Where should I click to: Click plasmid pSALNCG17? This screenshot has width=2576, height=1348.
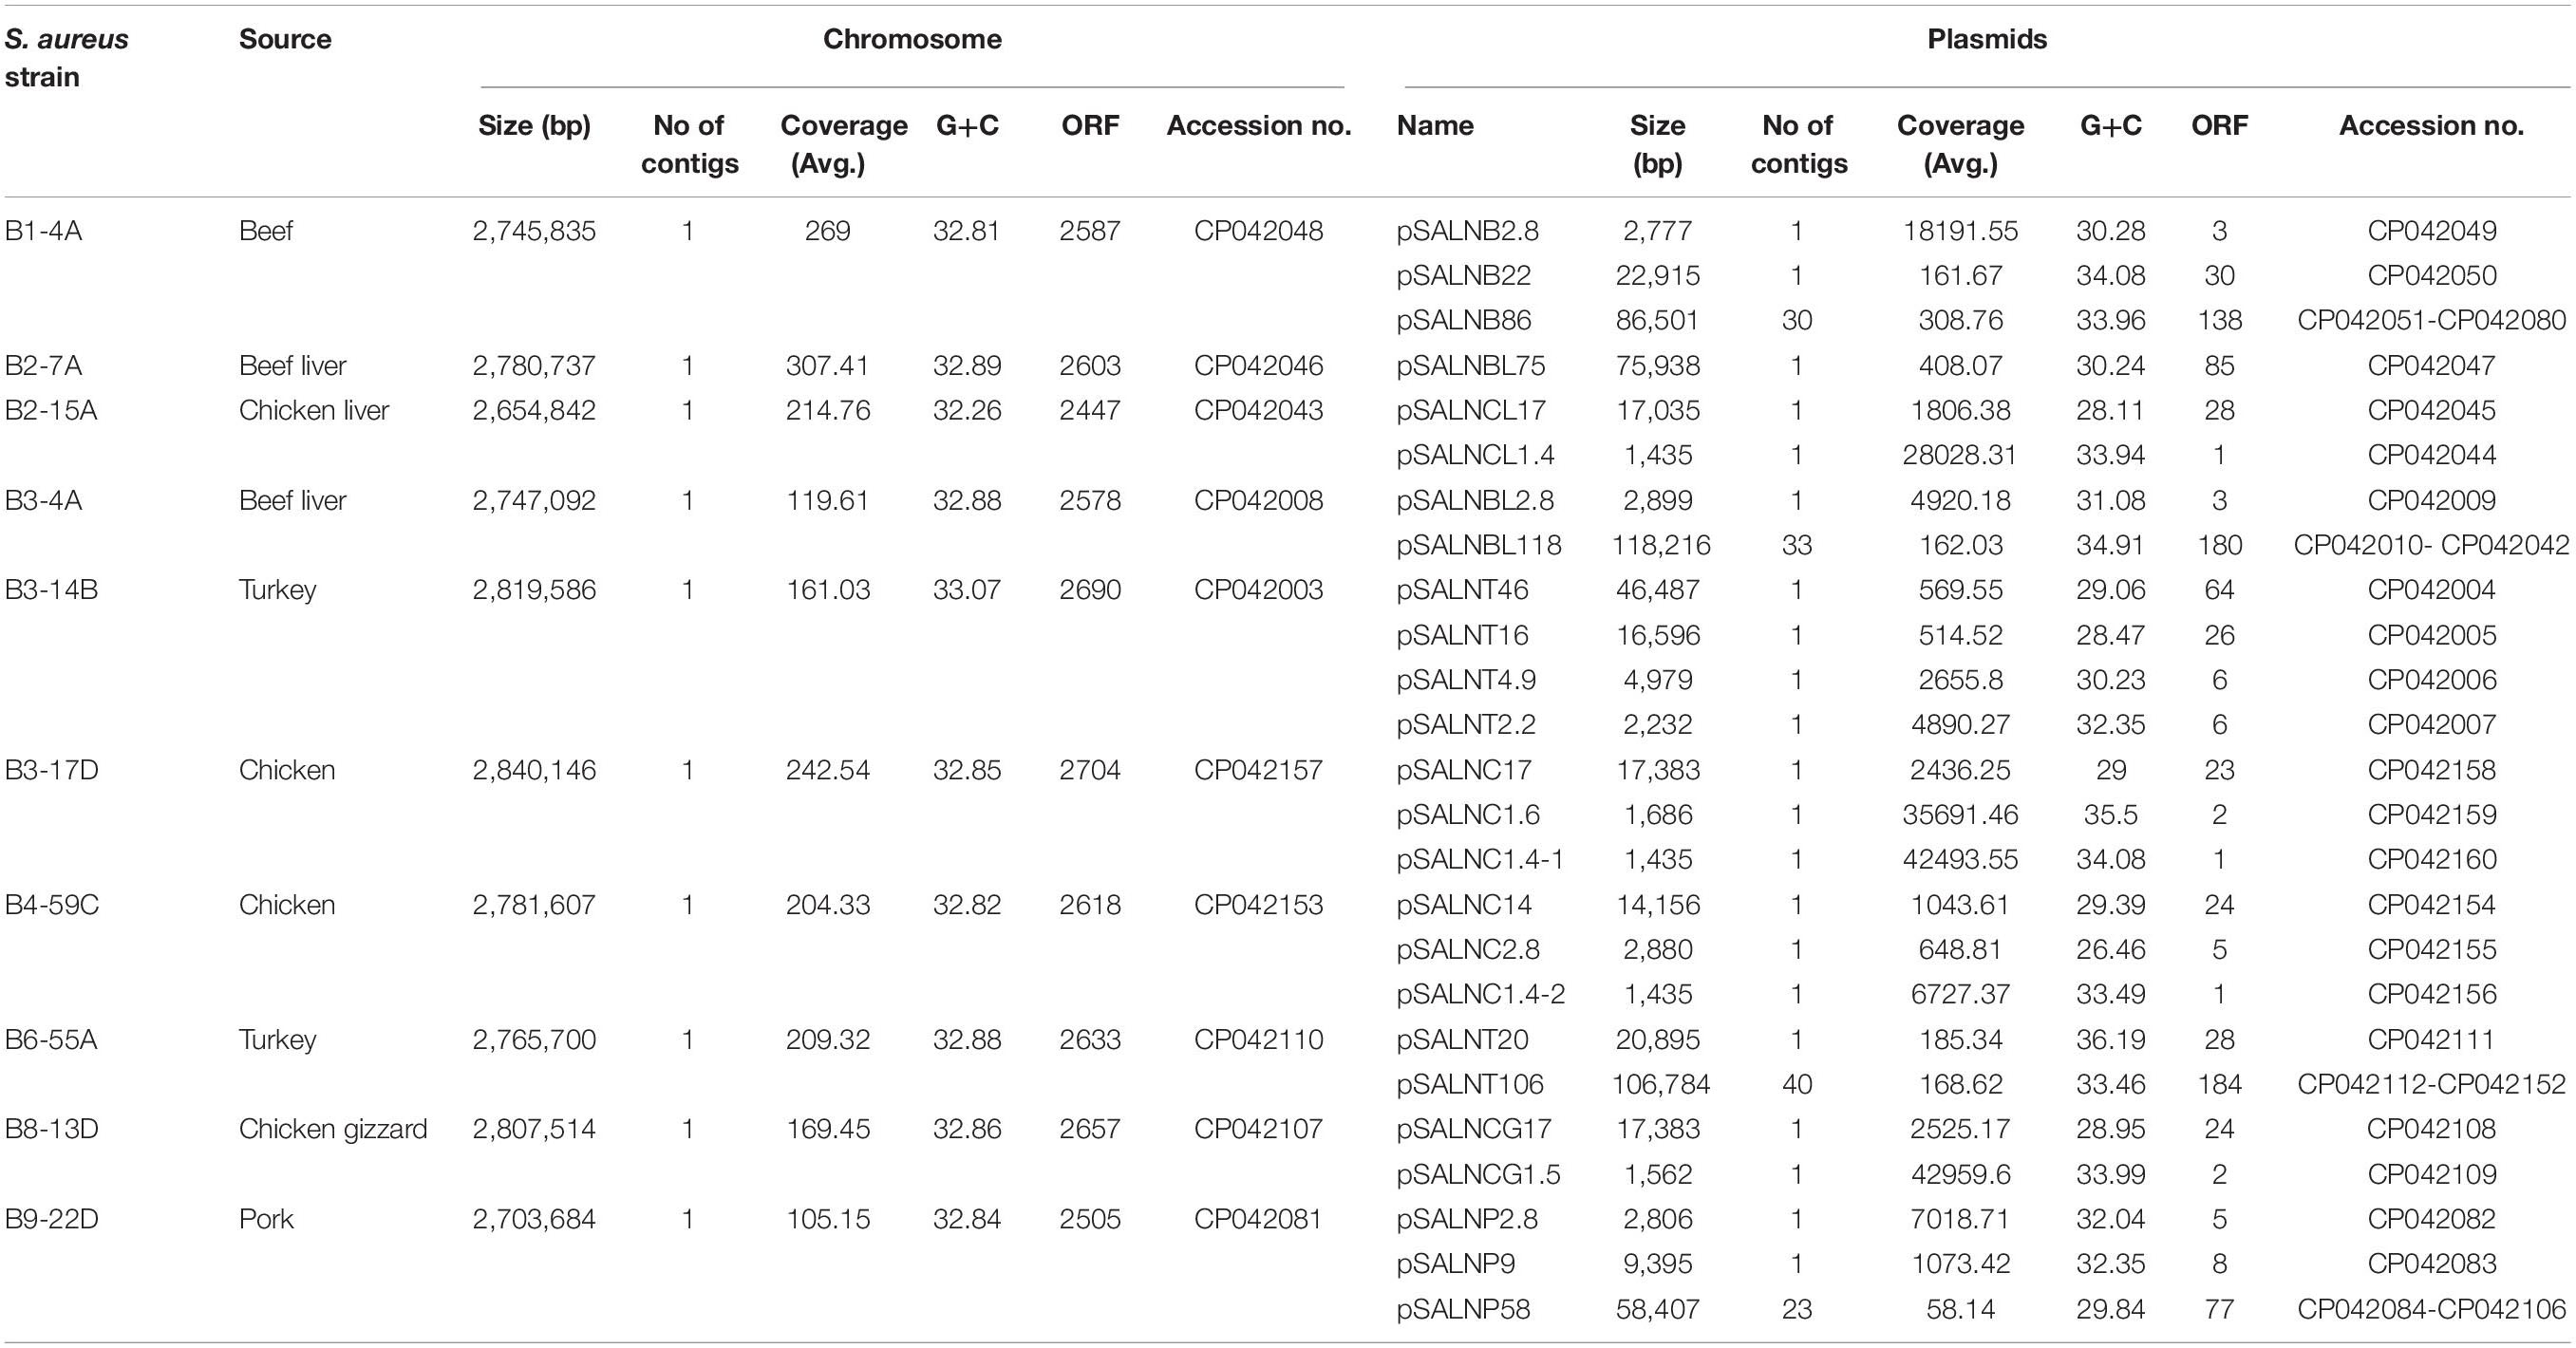pos(1474,1129)
